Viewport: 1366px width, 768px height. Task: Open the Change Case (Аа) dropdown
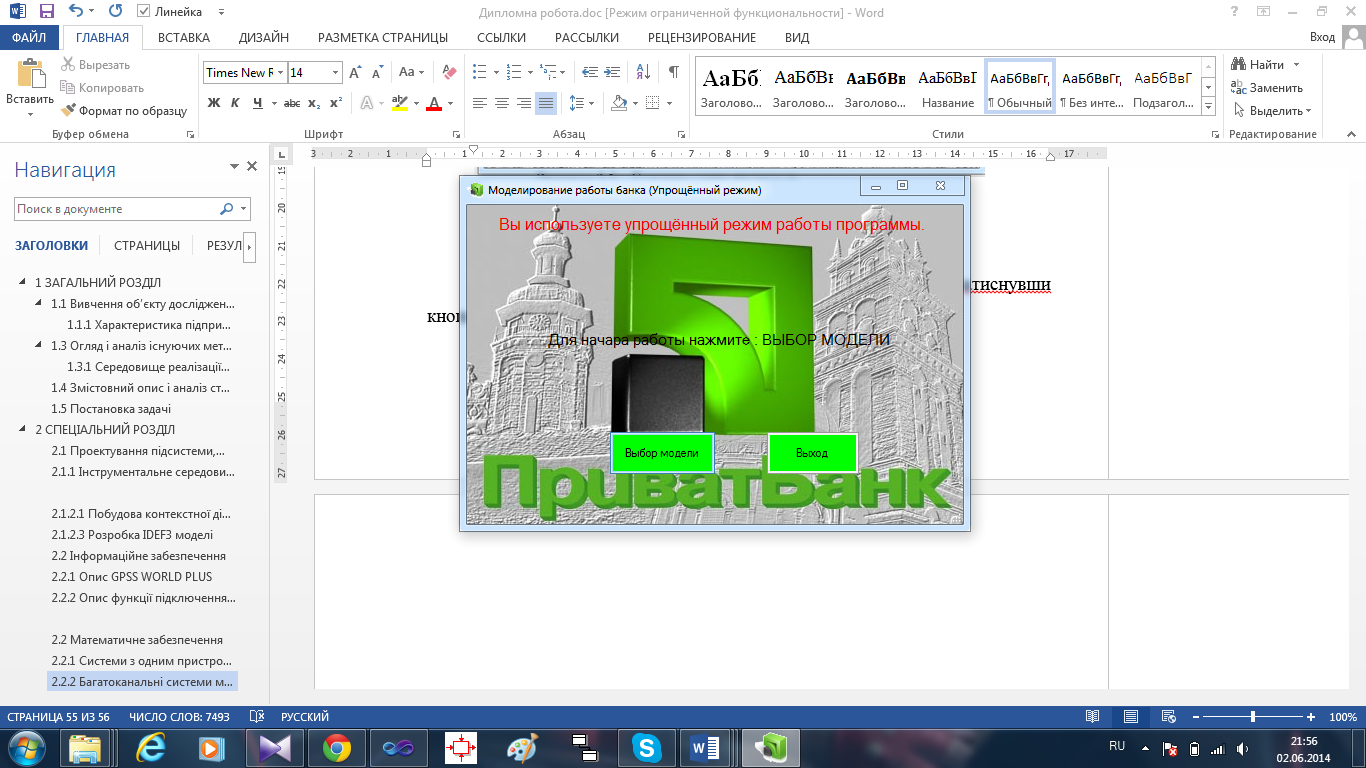[x=412, y=72]
